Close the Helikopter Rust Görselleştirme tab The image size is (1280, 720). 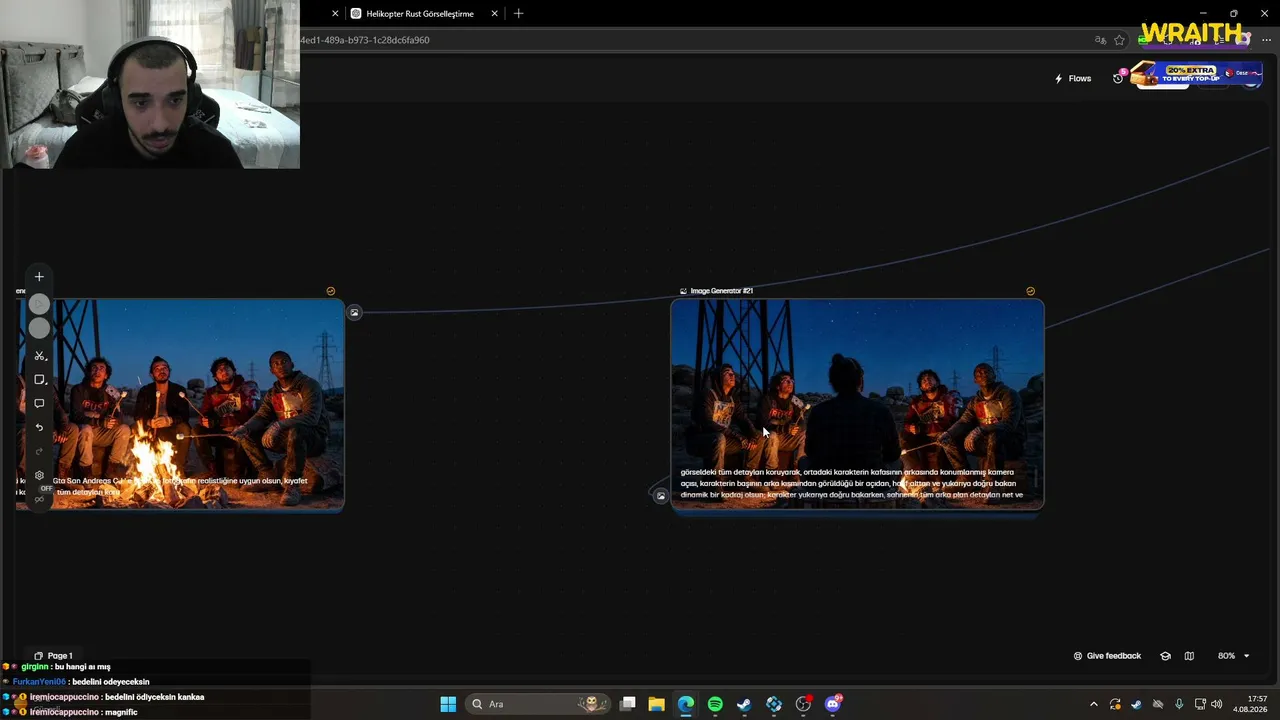pos(494,14)
